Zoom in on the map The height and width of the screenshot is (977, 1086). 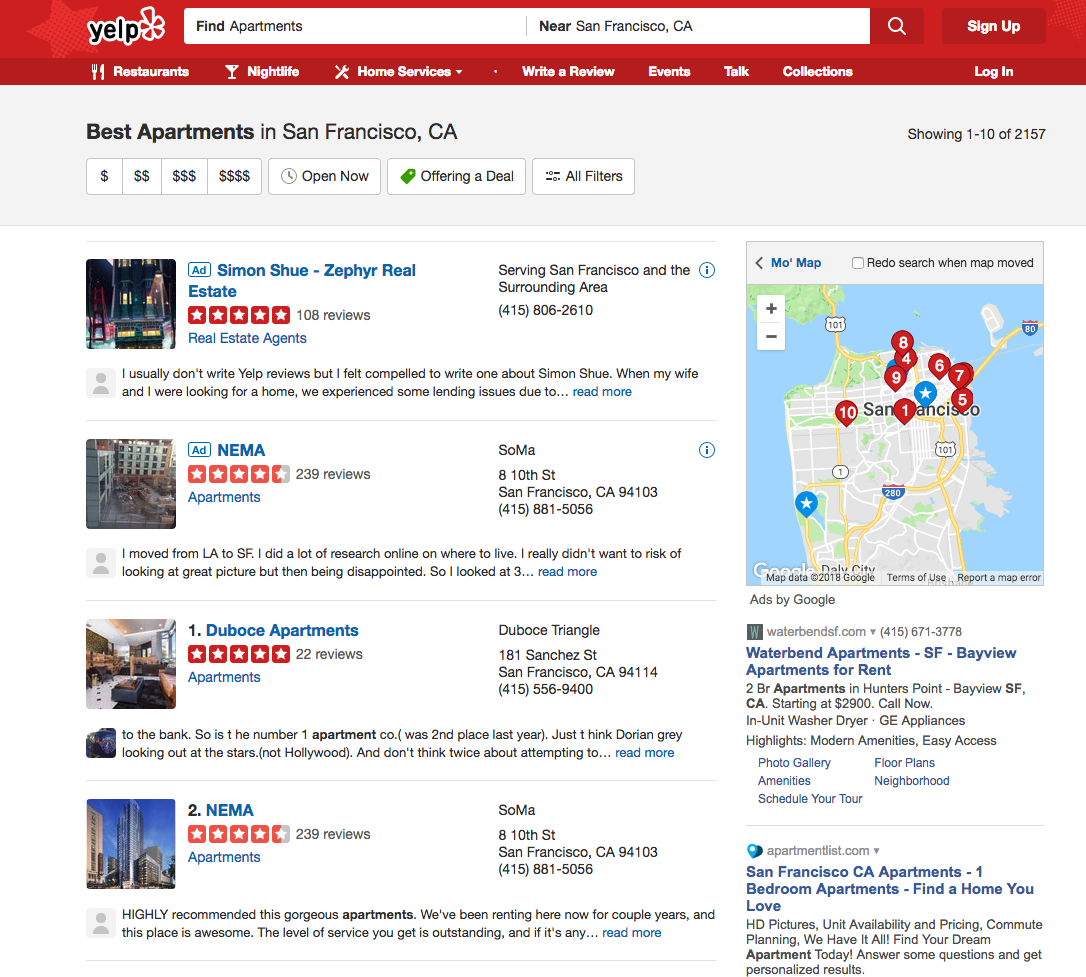[x=771, y=309]
